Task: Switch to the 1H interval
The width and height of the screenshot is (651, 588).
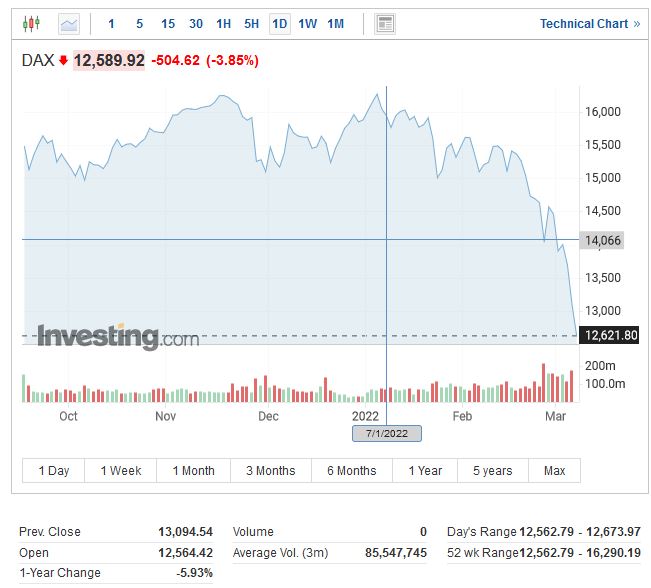Action: 224,23
